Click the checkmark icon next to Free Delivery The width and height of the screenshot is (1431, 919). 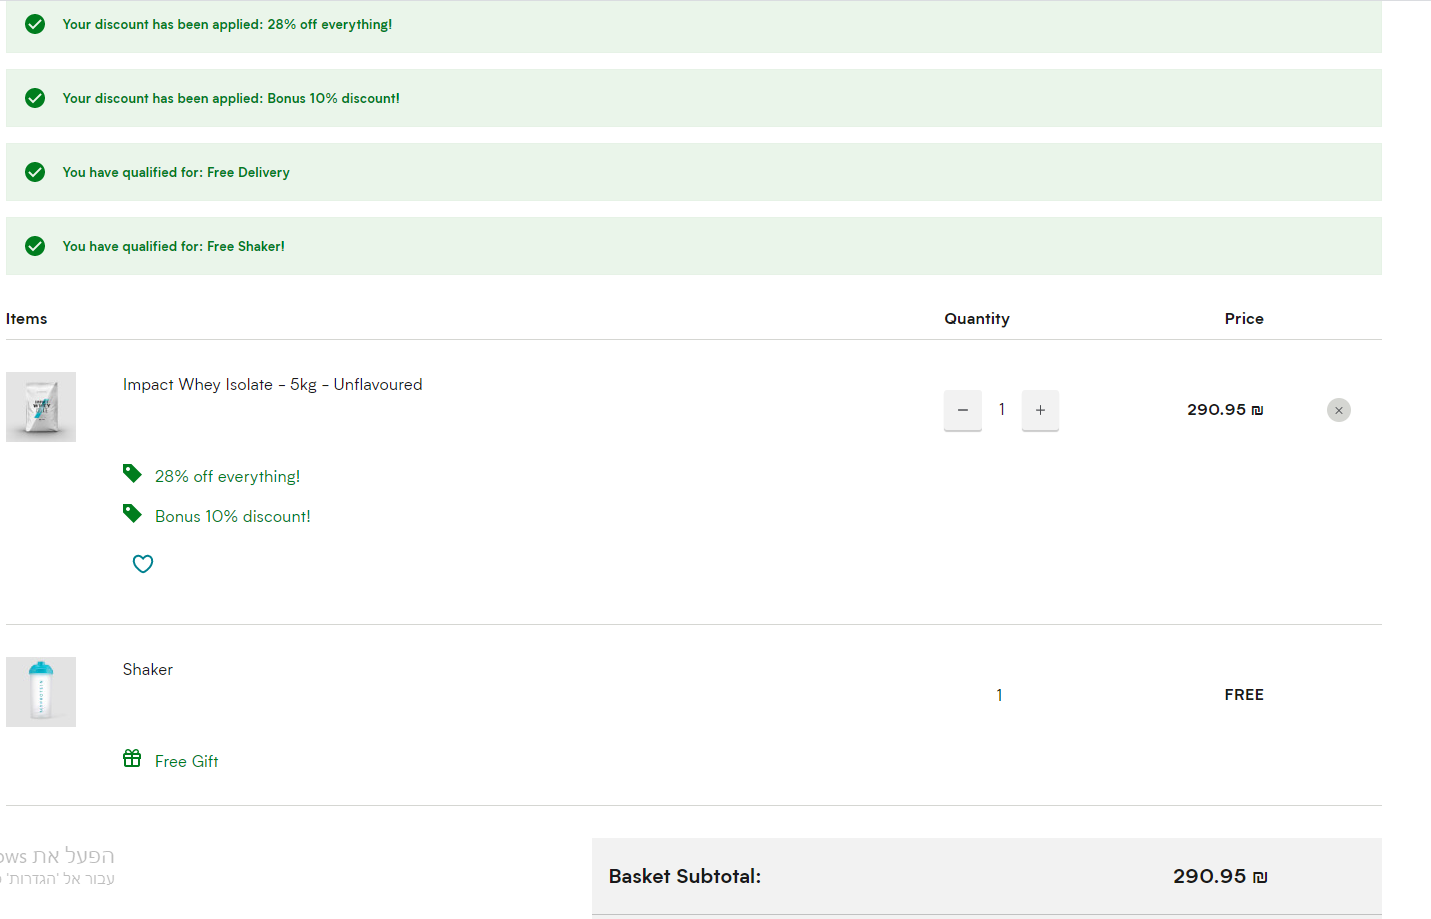pos(35,172)
